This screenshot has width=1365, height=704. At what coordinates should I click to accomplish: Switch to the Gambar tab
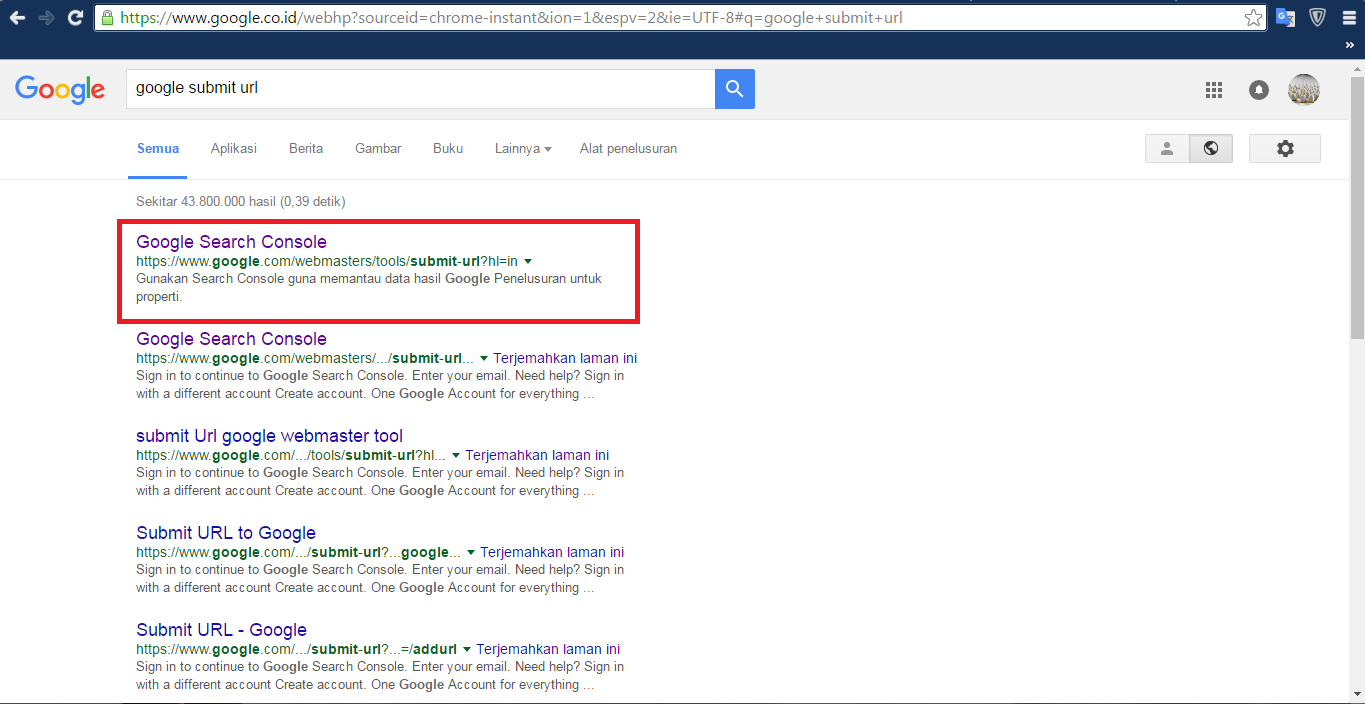tap(378, 148)
